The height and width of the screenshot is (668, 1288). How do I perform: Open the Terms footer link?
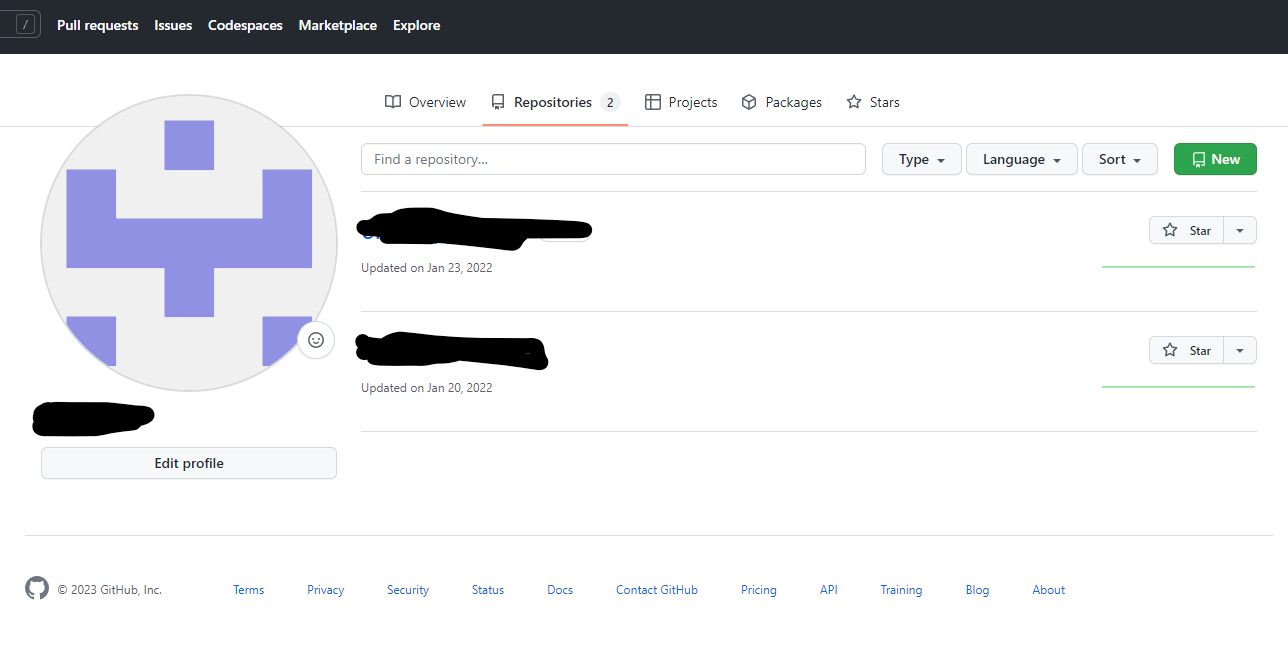click(248, 590)
